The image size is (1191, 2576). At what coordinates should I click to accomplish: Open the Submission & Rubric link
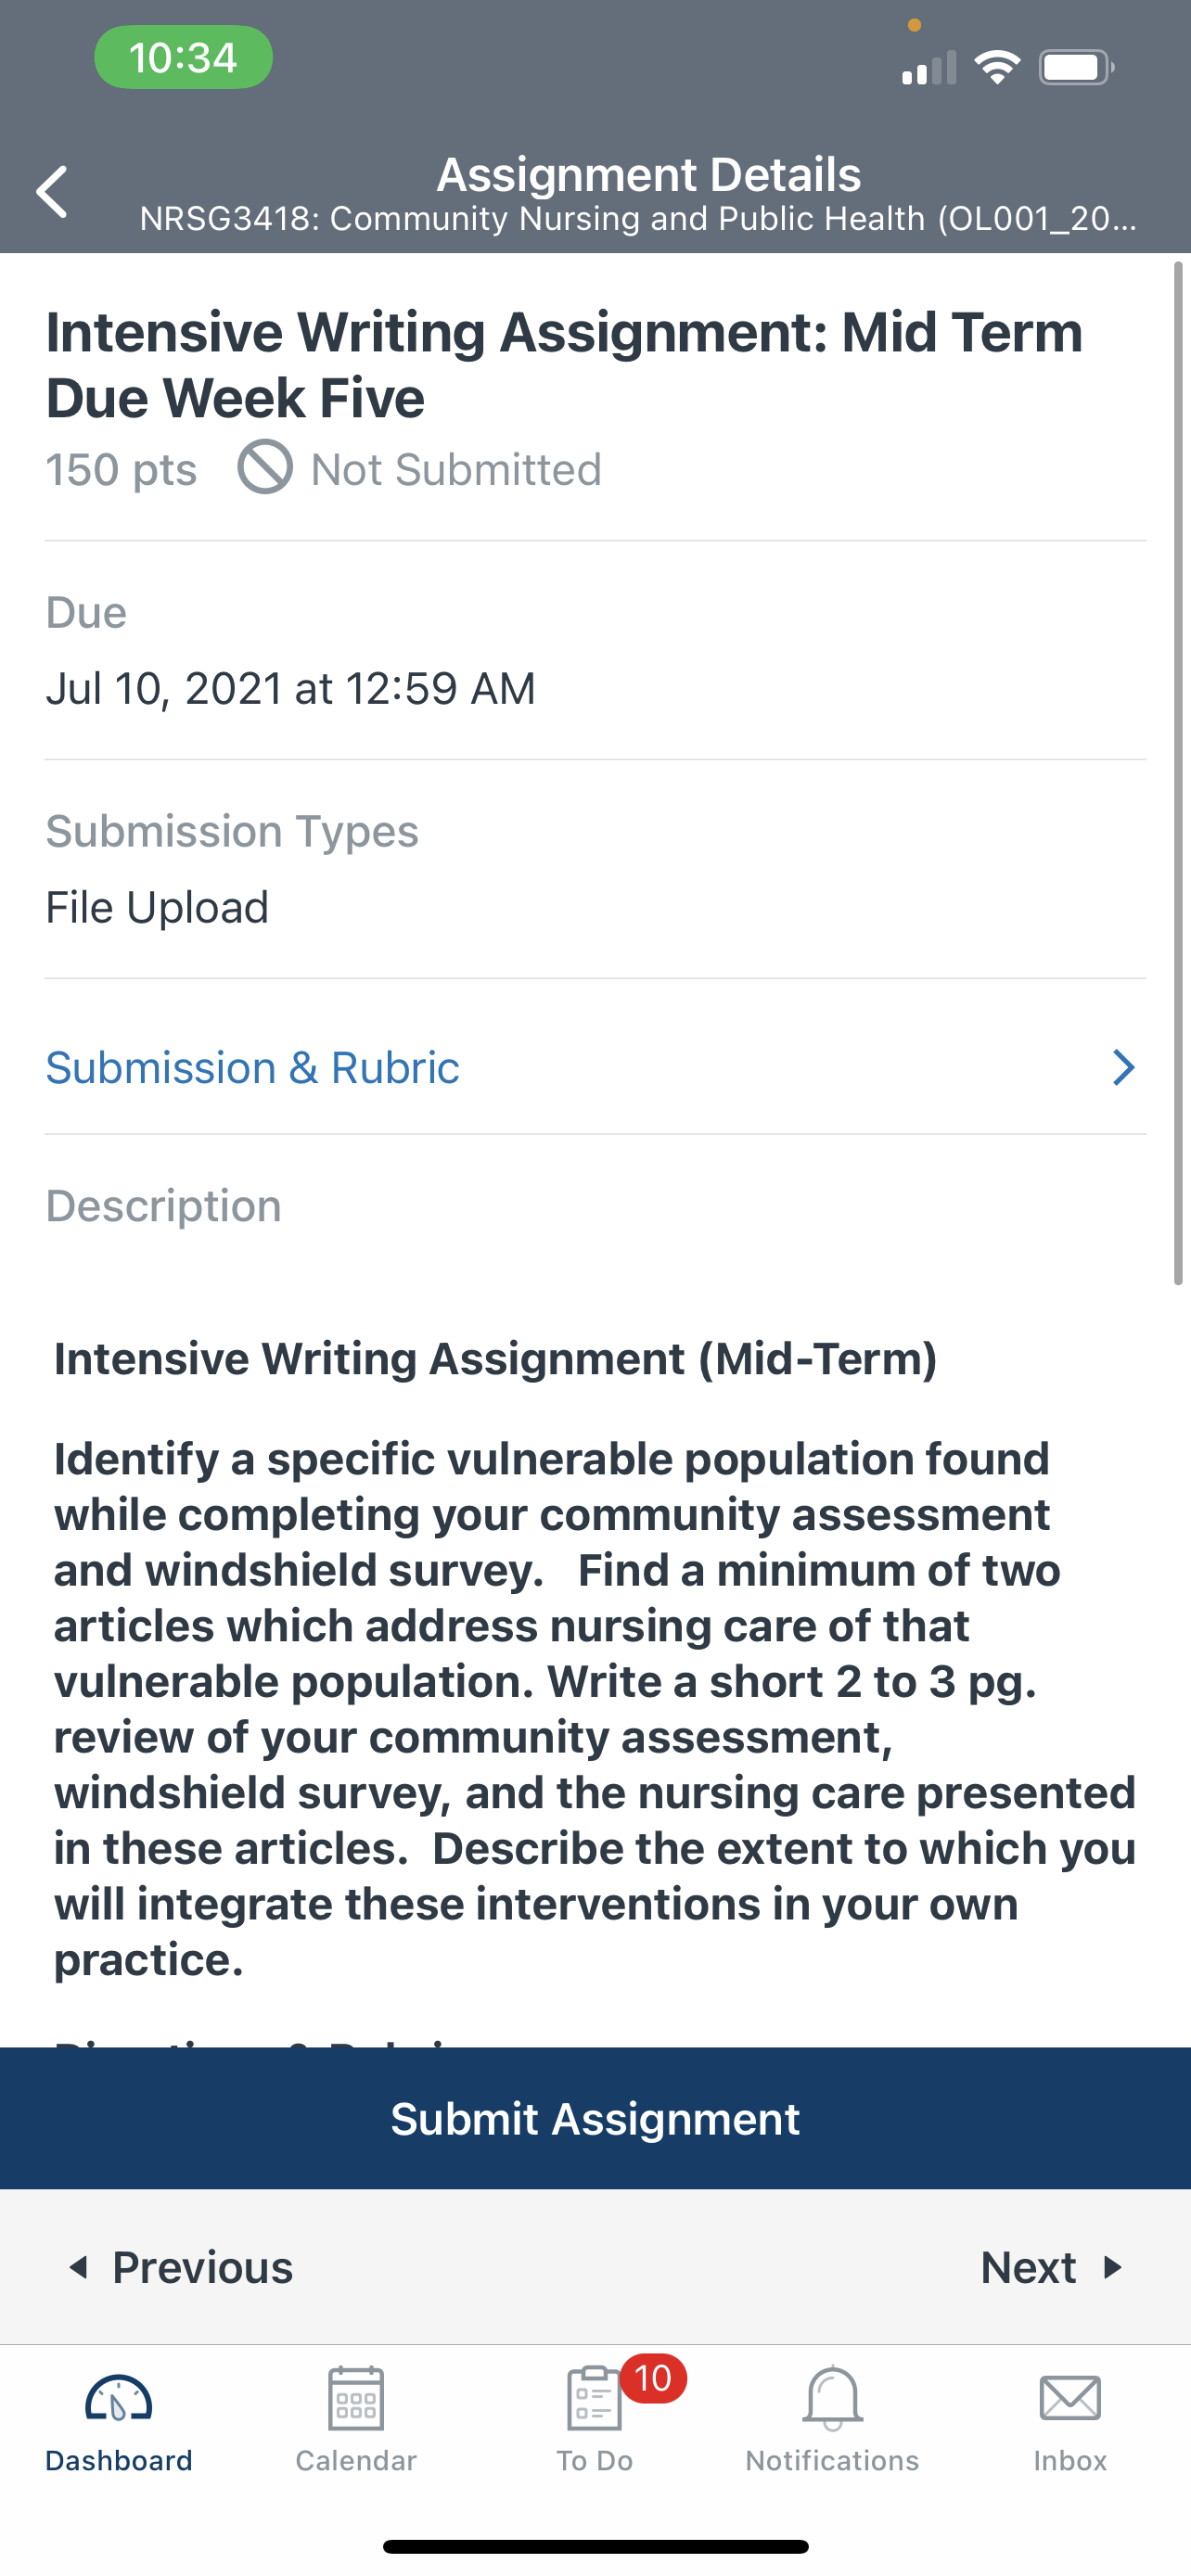(x=253, y=1068)
